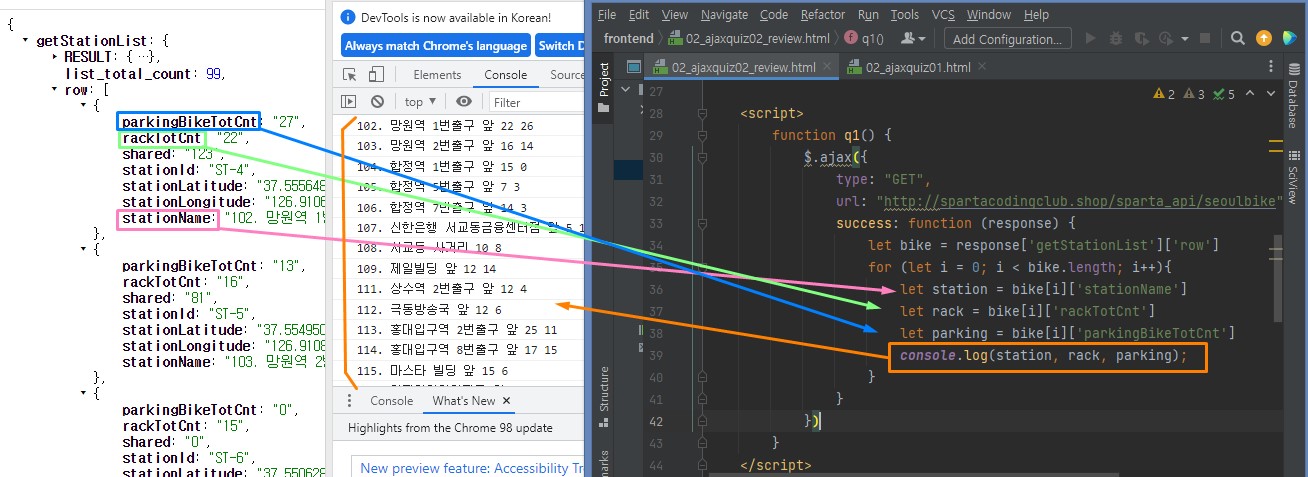Close the What's New drawer tab
This screenshot has width=1308, height=477.
(505, 400)
